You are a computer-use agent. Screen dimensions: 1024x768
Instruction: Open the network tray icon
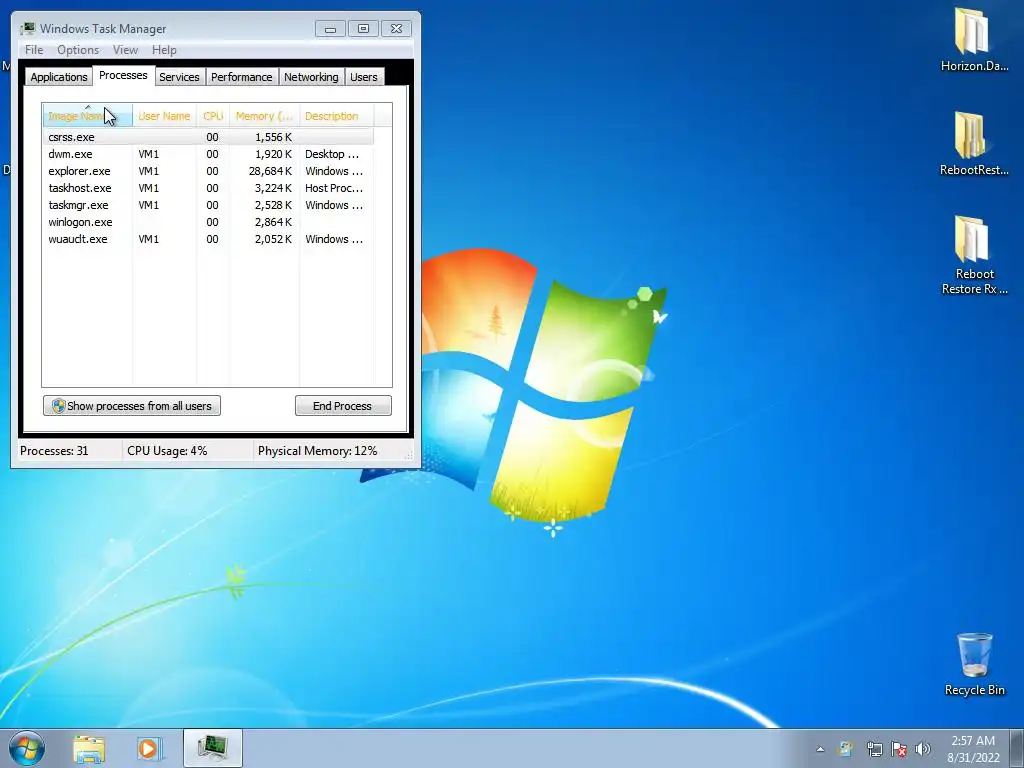pos(874,749)
